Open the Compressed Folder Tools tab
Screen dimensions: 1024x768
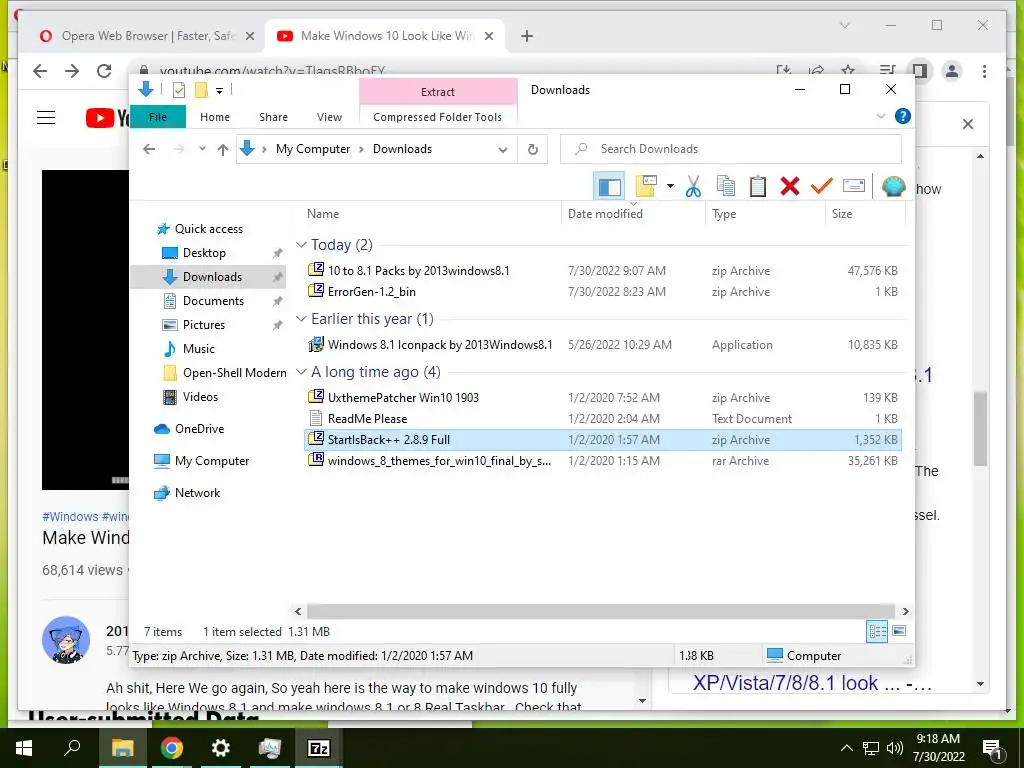point(438,117)
